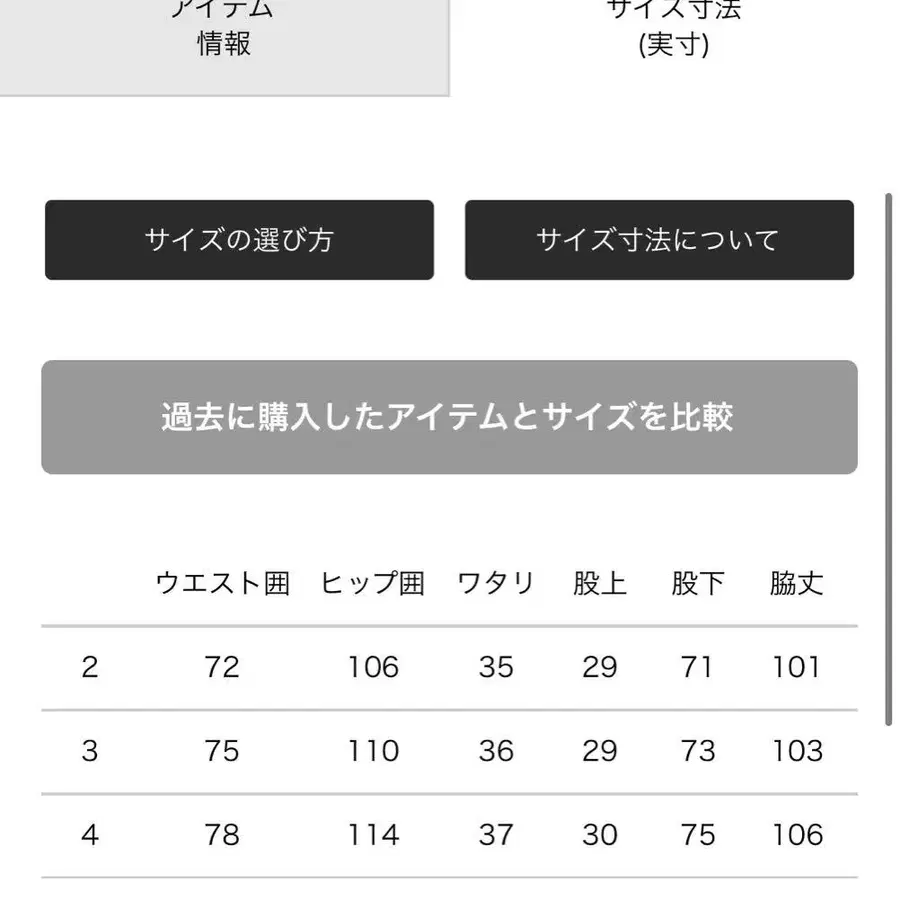Select size 2 row label
Image resolution: width=900 pixels, height=900 pixels.
(89, 667)
